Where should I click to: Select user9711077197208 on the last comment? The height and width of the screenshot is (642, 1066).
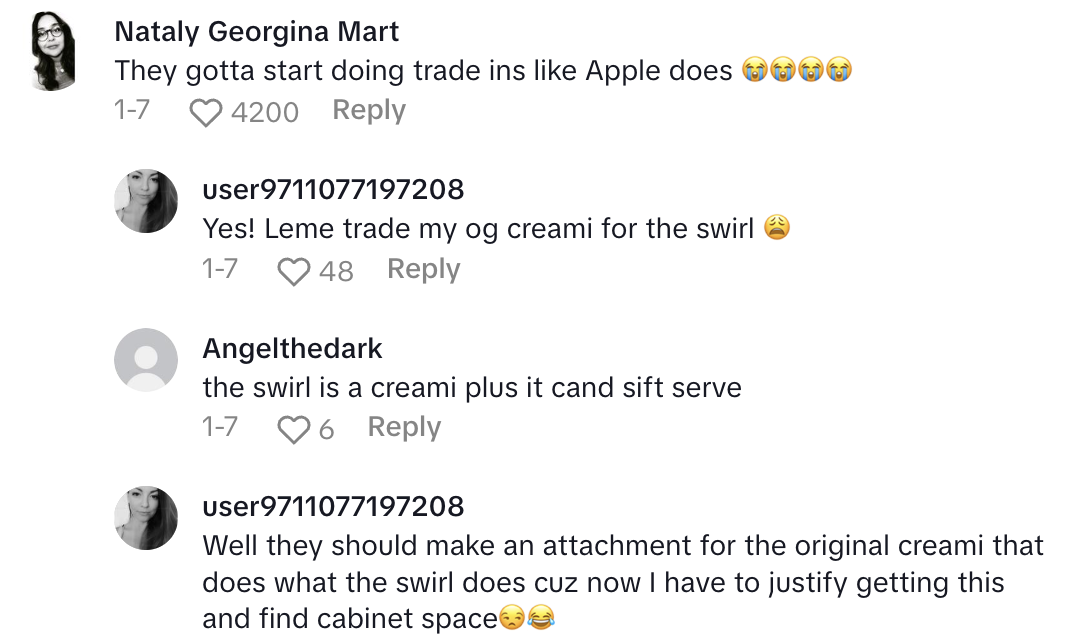(x=333, y=506)
